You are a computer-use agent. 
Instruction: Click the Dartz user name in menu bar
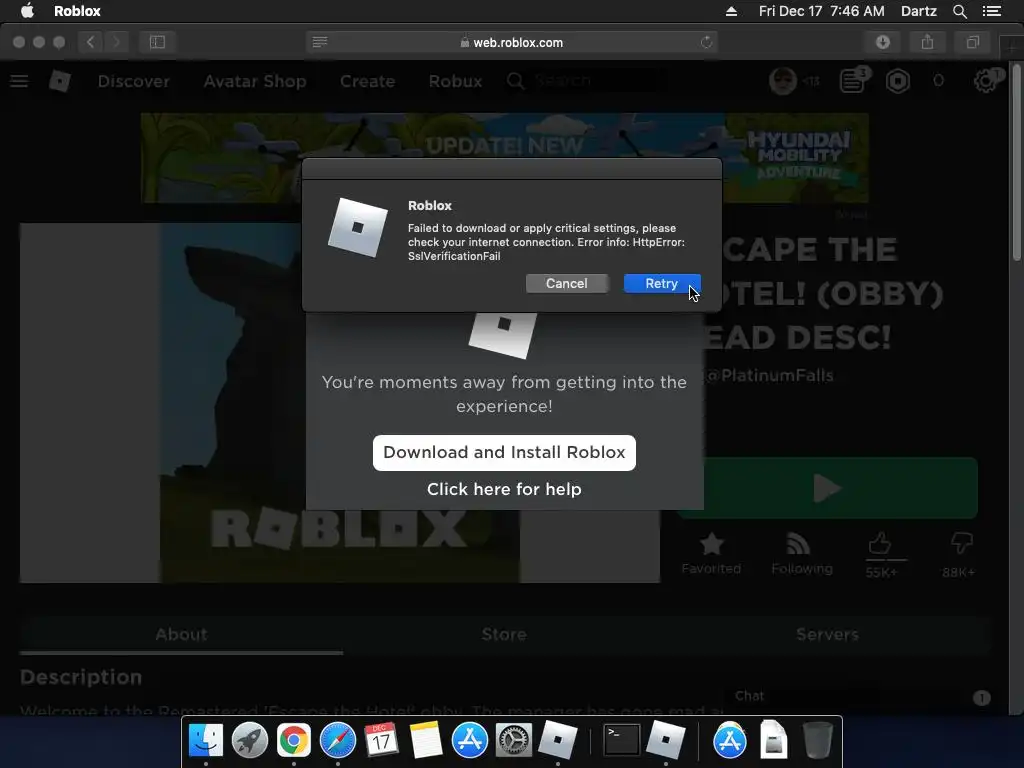(918, 11)
